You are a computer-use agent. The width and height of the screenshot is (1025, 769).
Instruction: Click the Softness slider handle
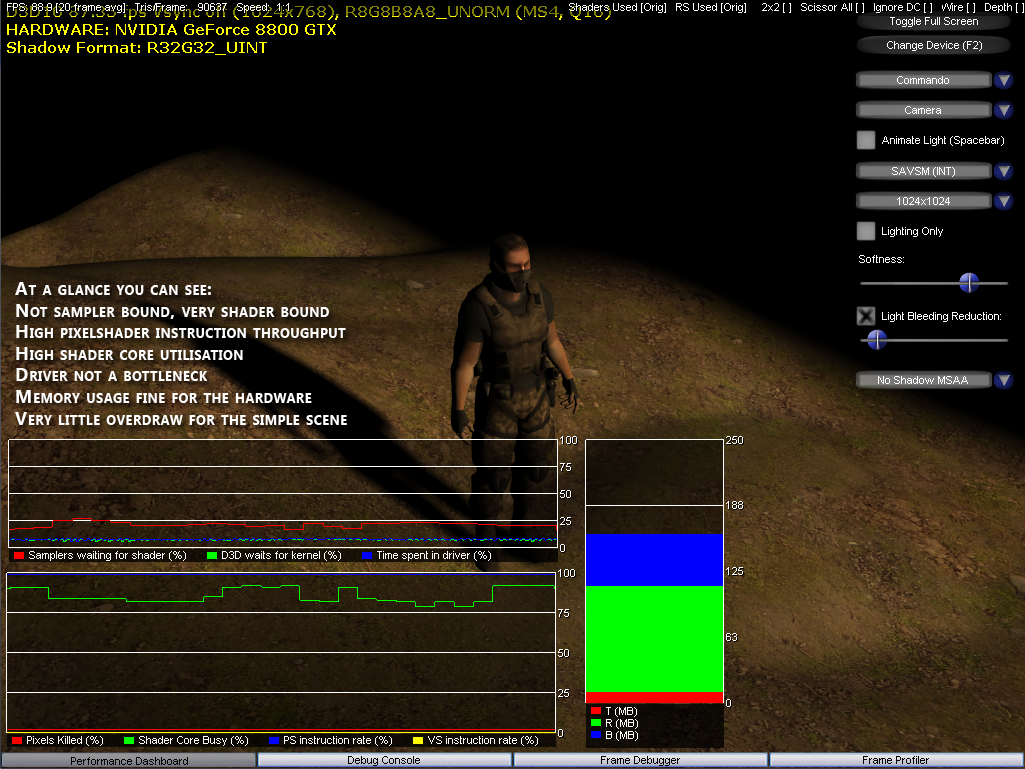pos(969,282)
